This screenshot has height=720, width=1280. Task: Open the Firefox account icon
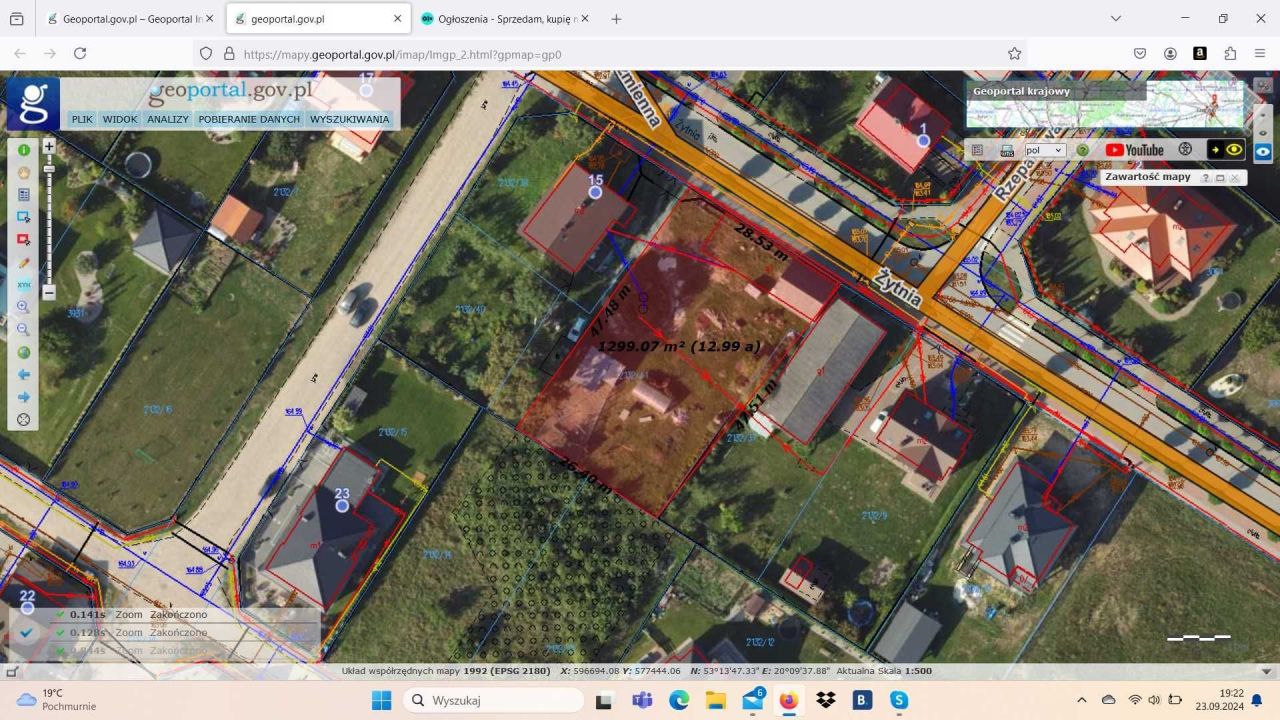1170,54
